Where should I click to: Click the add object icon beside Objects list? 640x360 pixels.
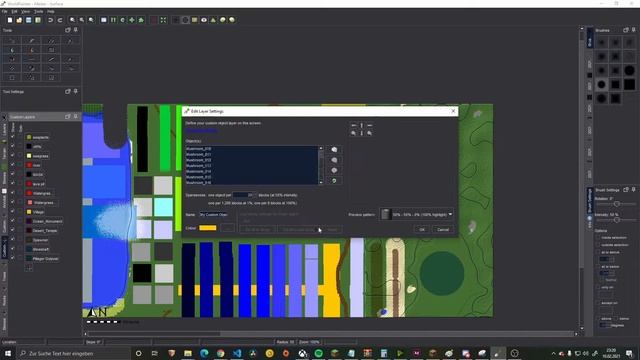pyautogui.click(x=334, y=150)
